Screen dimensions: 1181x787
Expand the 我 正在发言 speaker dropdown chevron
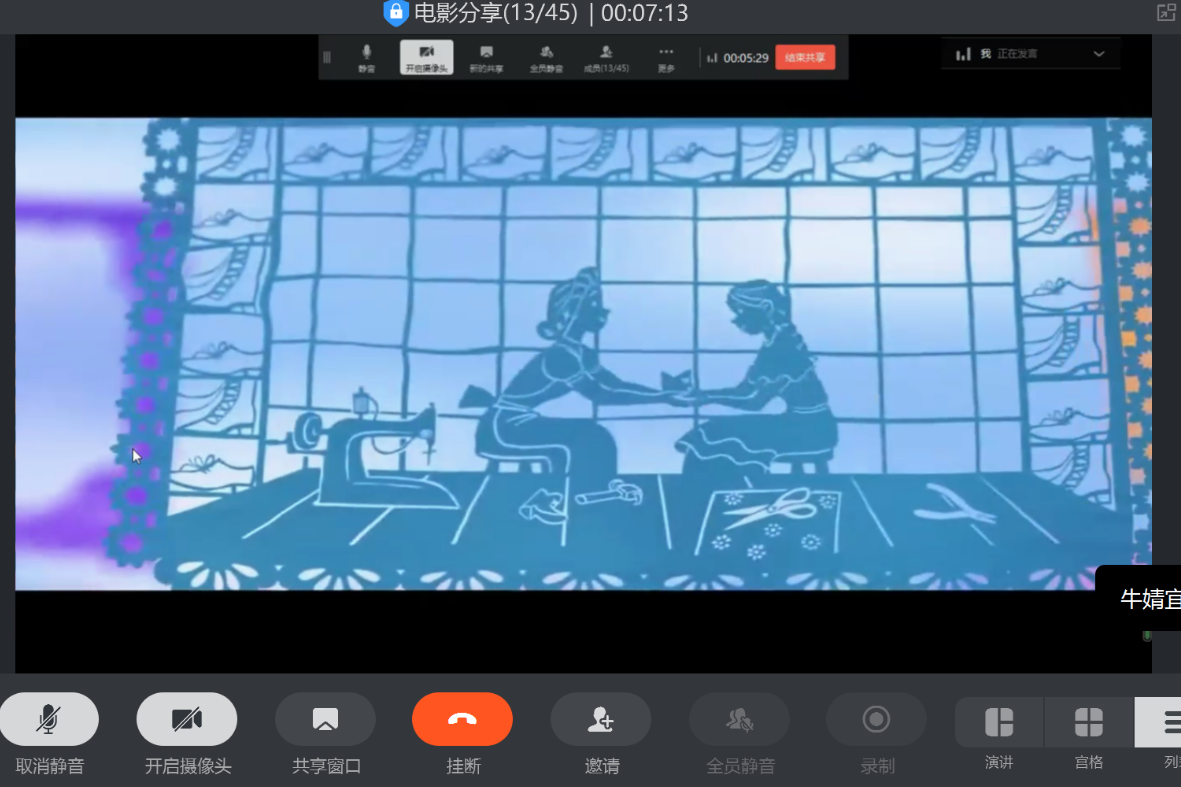click(x=1099, y=54)
